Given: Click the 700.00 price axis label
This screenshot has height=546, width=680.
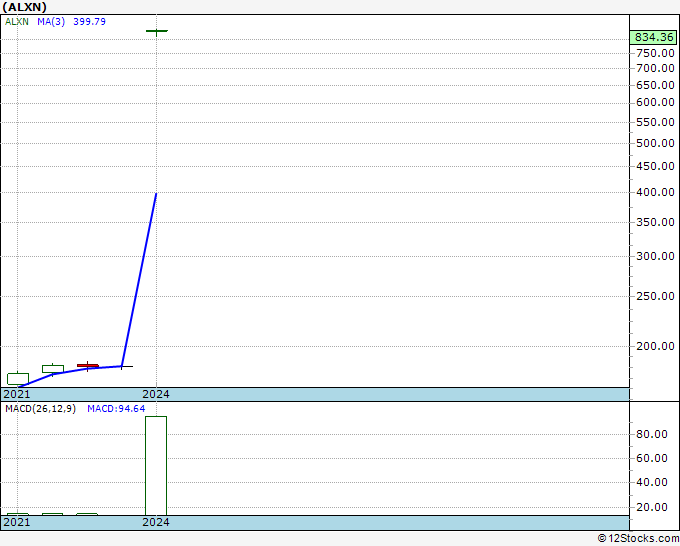Looking at the screenshot, I should [x=655, y=68].
